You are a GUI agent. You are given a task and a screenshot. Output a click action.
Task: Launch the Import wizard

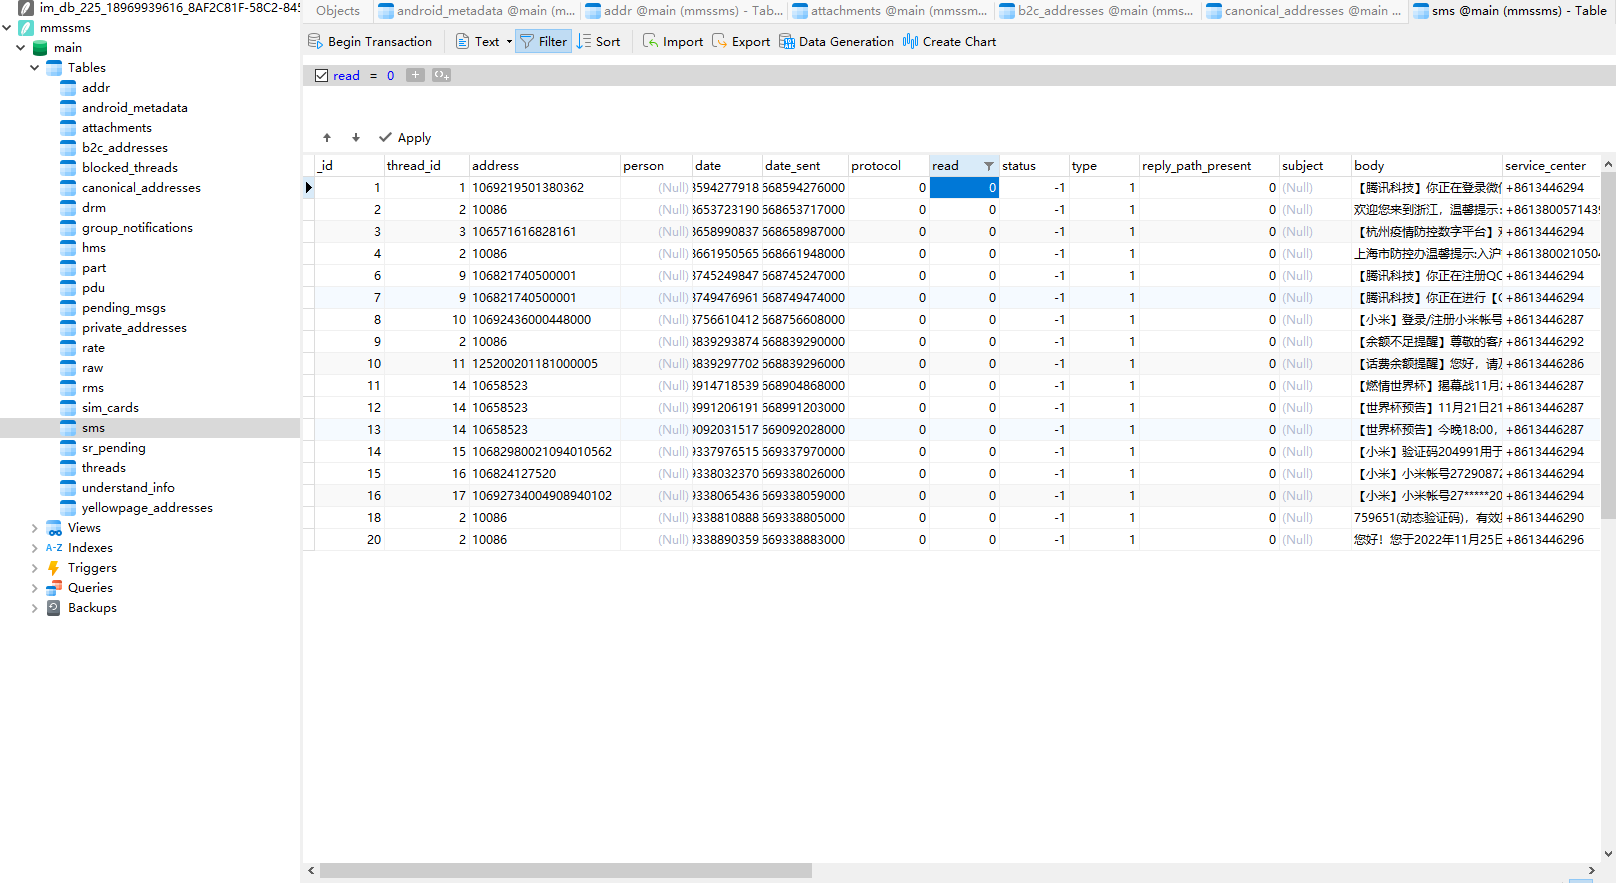672,42
